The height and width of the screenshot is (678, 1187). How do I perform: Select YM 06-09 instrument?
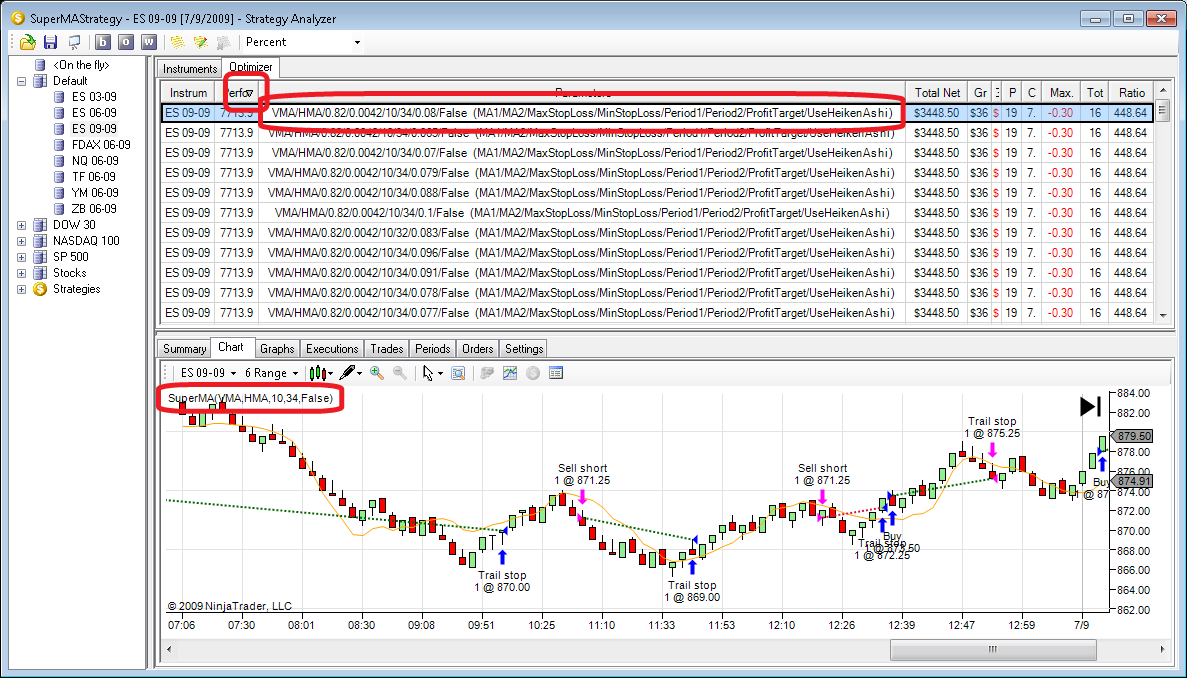click(95, 193)
